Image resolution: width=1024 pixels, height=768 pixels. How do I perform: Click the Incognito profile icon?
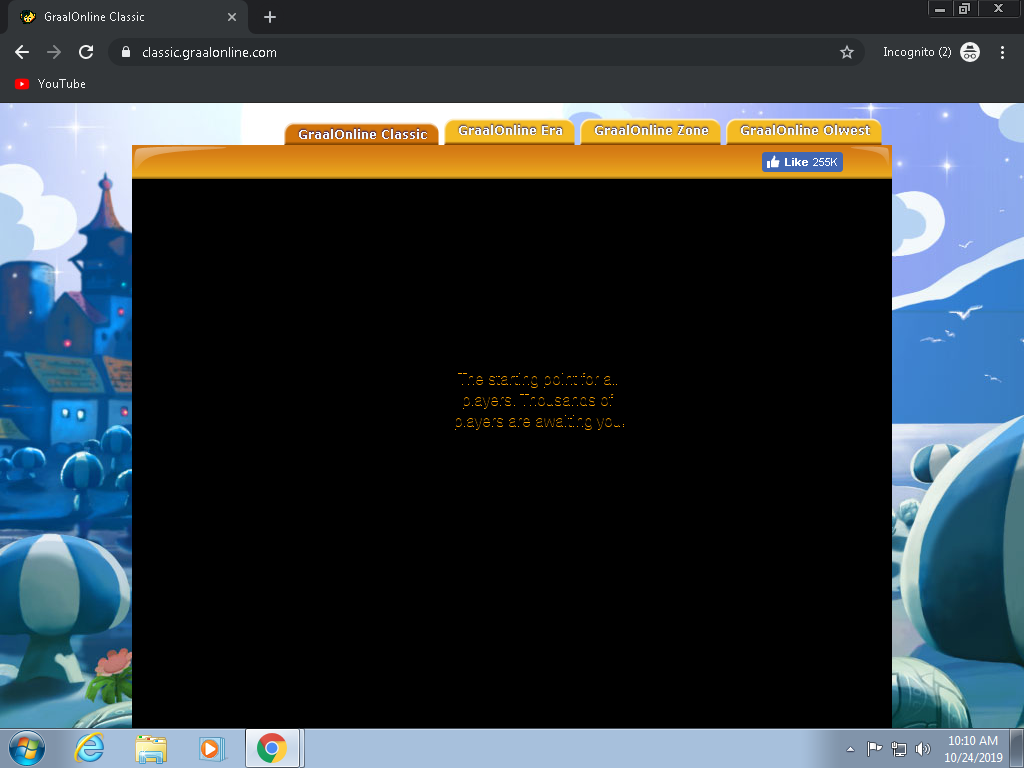point(969,52)
